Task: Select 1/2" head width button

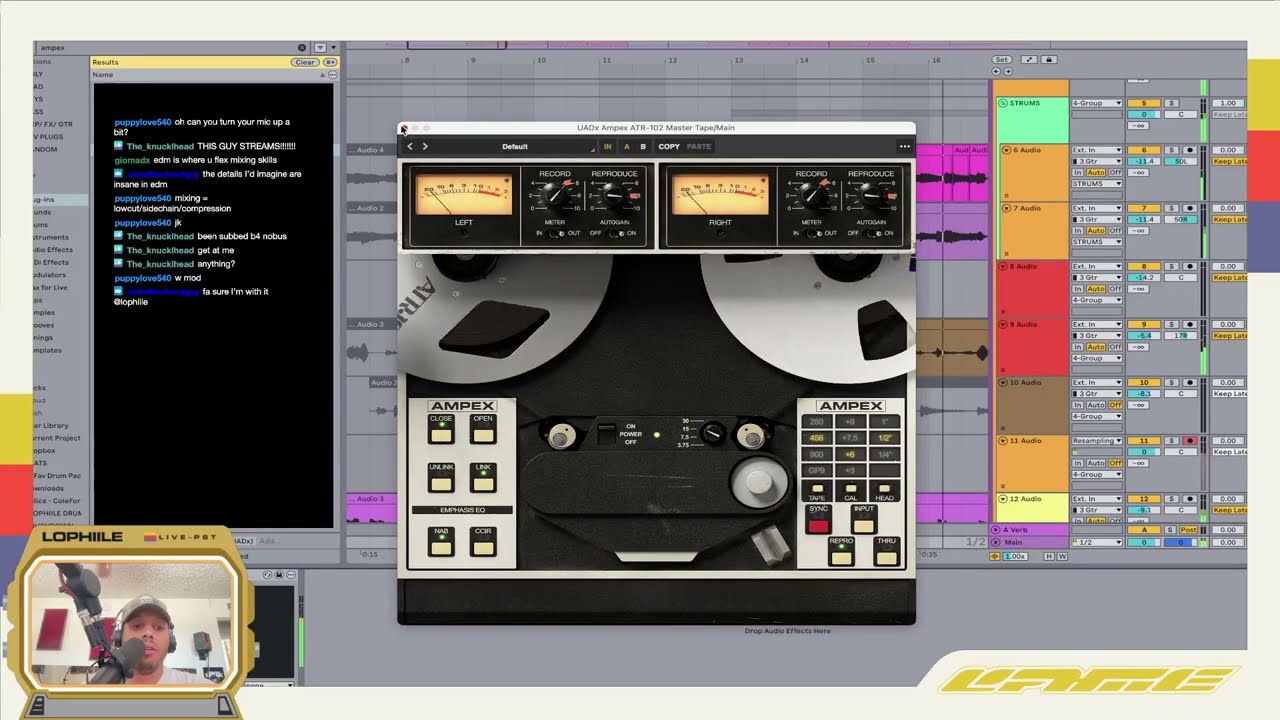Action: click(x=884, y=438)
